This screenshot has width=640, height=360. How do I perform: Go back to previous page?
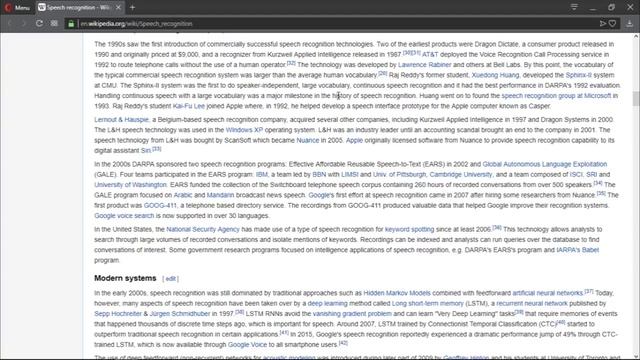coord(10,24)
